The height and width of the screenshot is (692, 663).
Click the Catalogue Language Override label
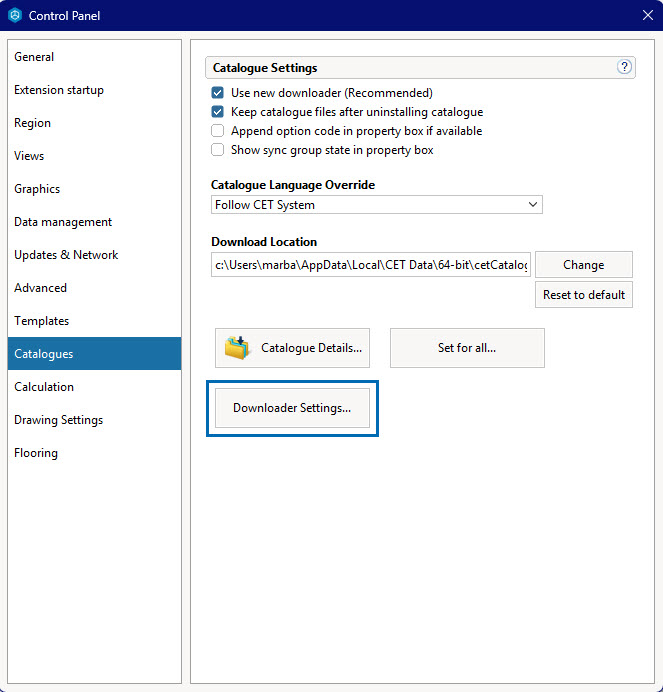click(293, 184)
